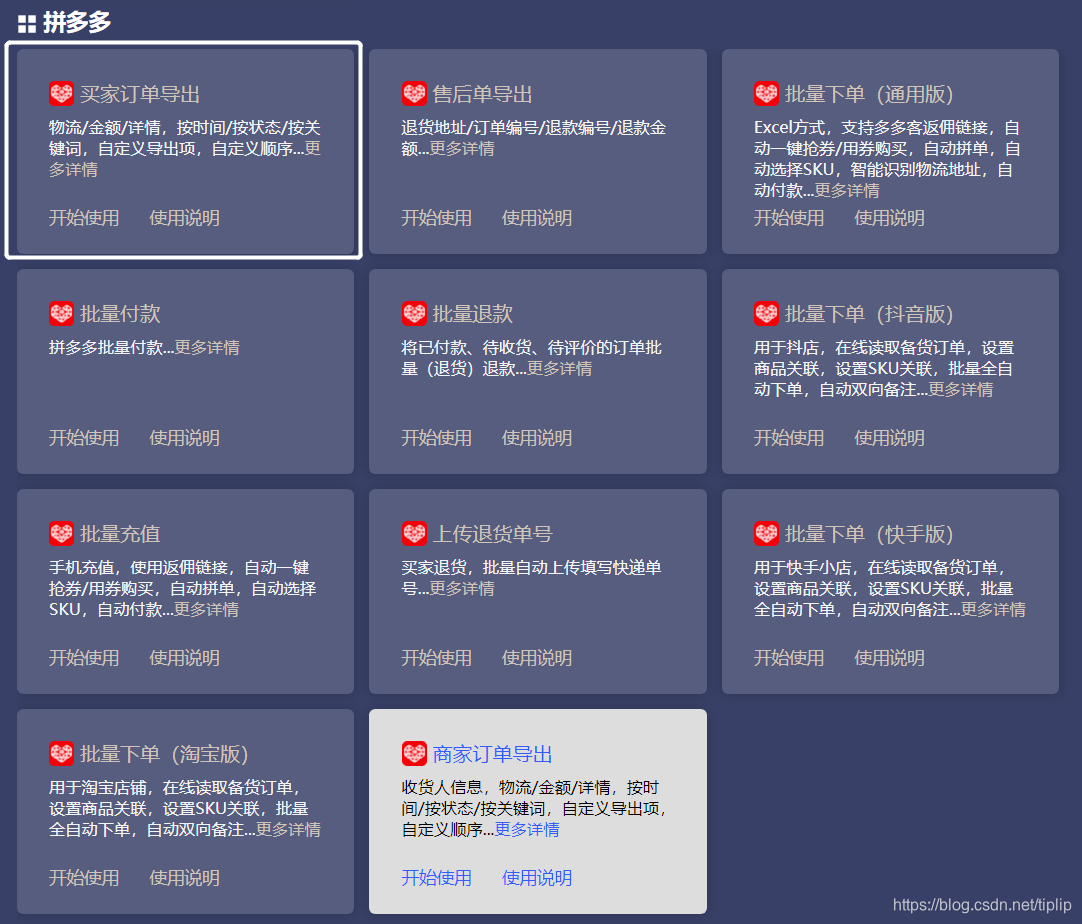Viewport: 1082px width, 924px height.
Task: Launch 批量付款 with 开始使用
Action: tap(84, 438)
